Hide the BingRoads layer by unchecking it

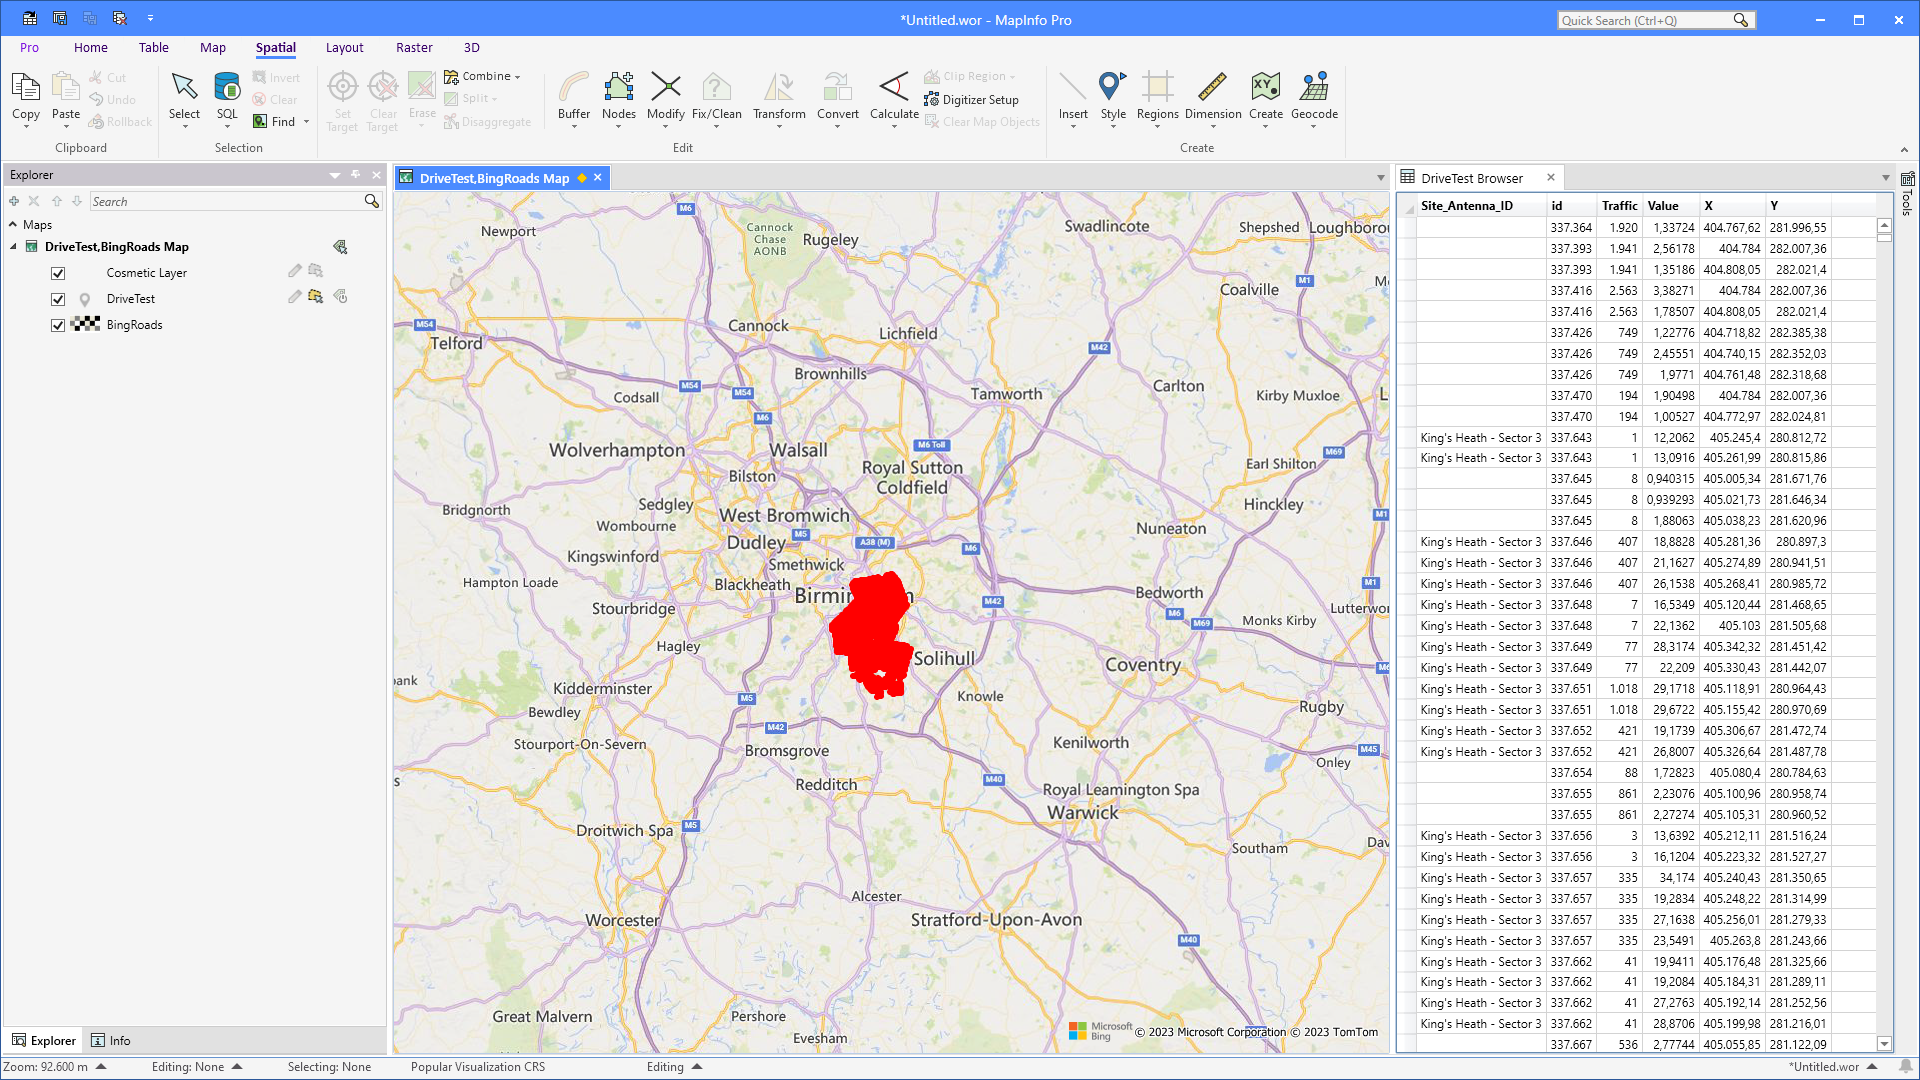(58, 324)
